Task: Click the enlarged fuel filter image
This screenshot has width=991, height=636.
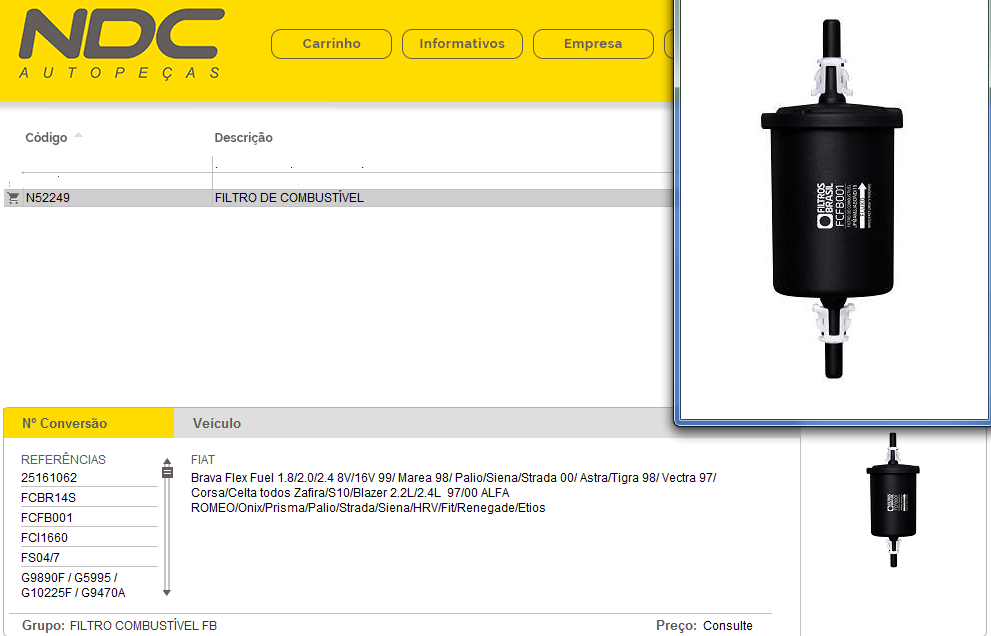Action: (x=832, y=199)
